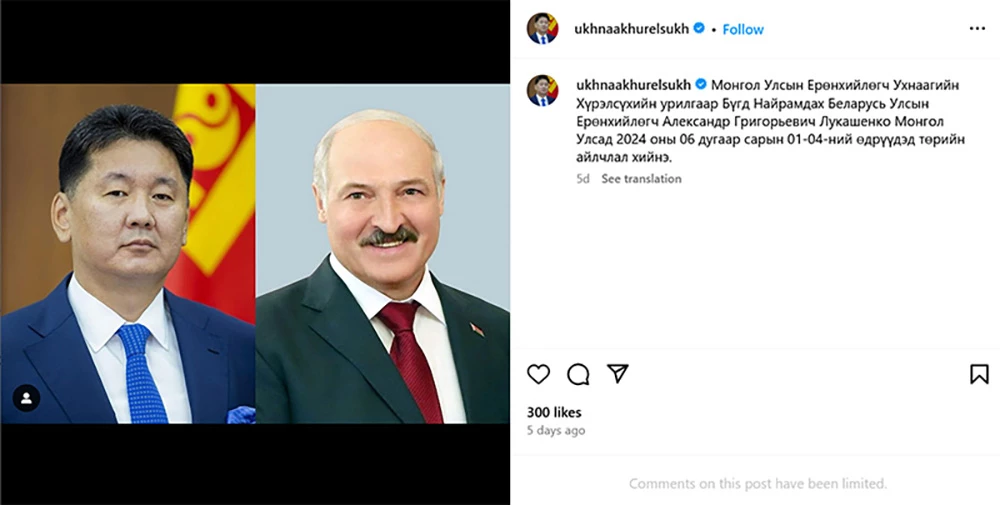Click the verified badge beside caption username
1000x505 pixels.
pyautogui.click(x=701, y=84)
